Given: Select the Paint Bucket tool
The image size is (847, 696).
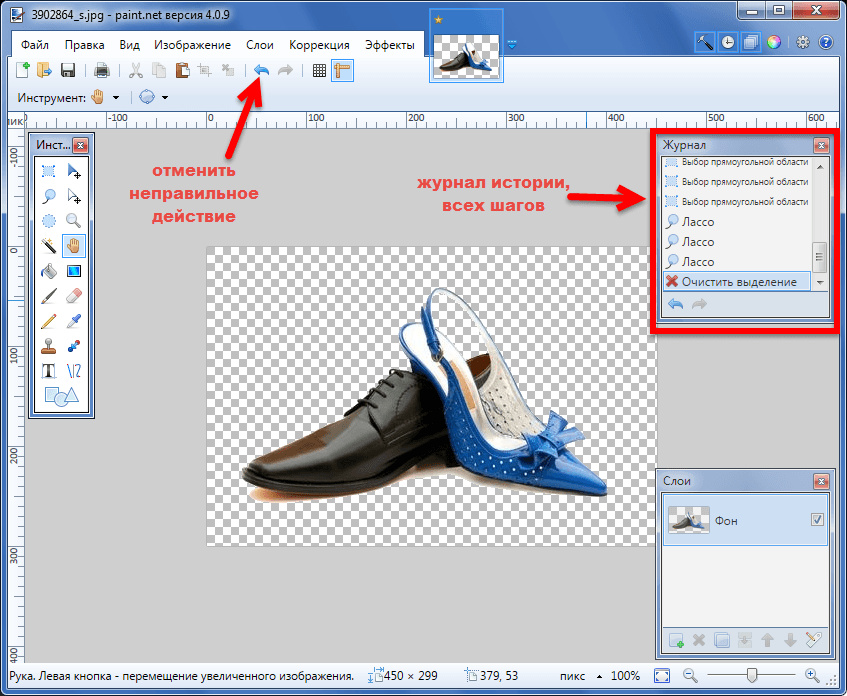Looking at the screenshot, I should pyautogui.click(x=49, y=271).
